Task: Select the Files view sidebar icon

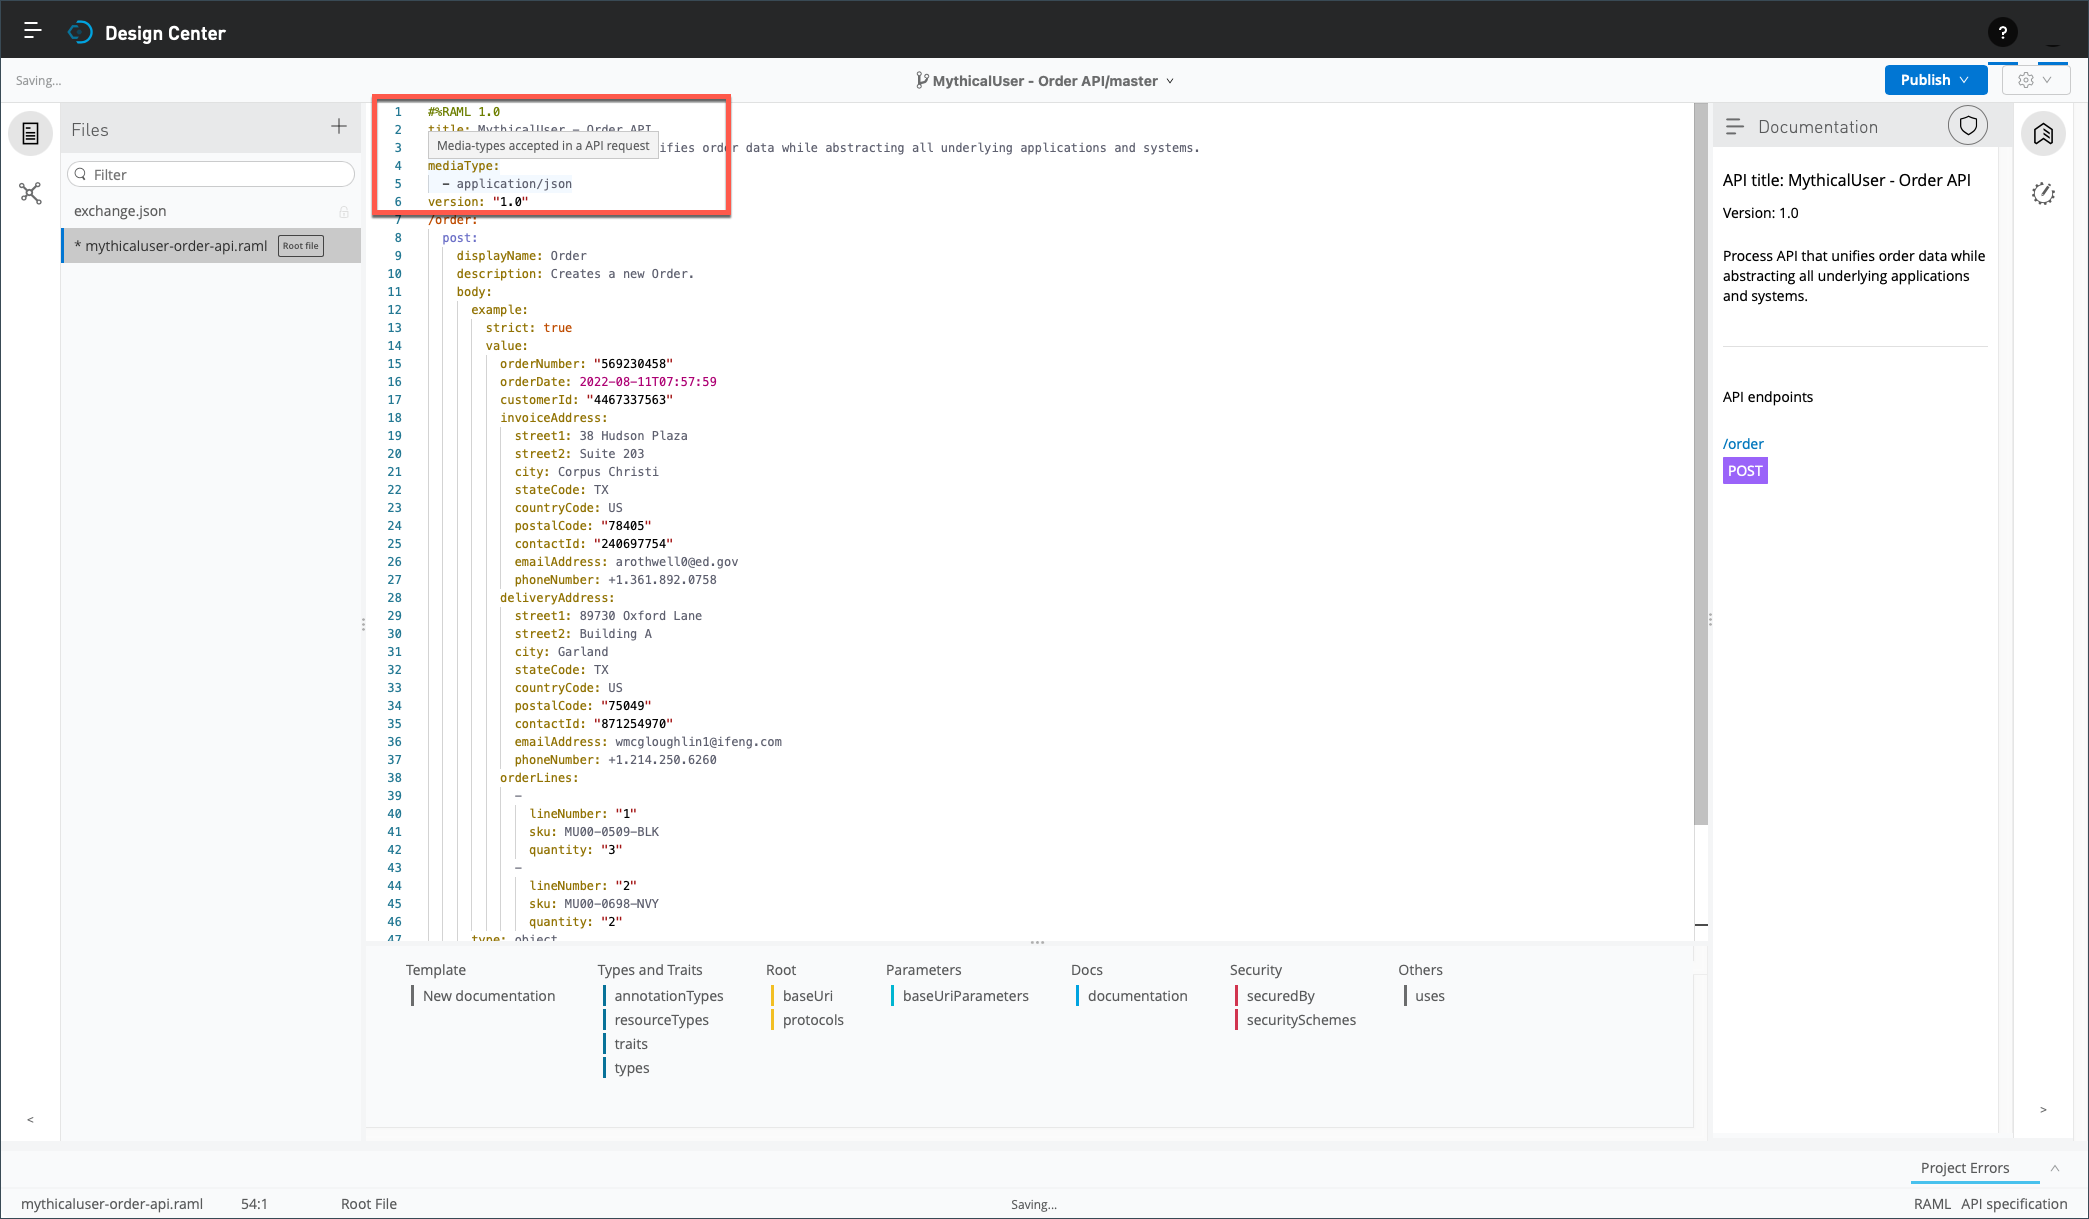Action: click(x=31, y=133)
